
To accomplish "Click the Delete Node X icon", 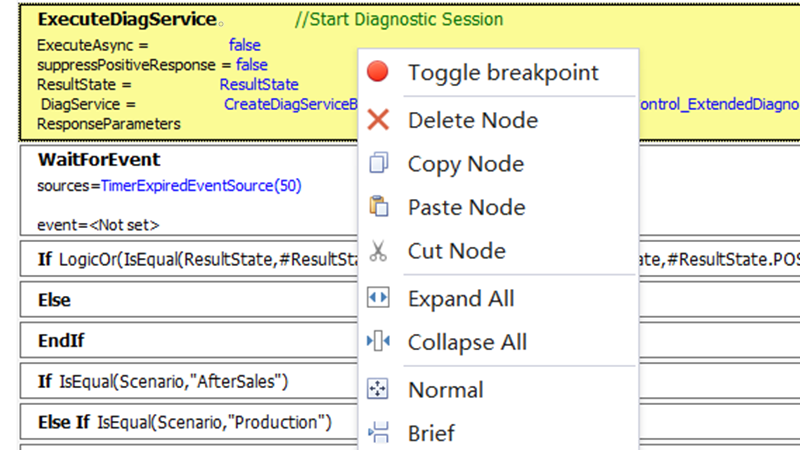I will click(378, 120).
